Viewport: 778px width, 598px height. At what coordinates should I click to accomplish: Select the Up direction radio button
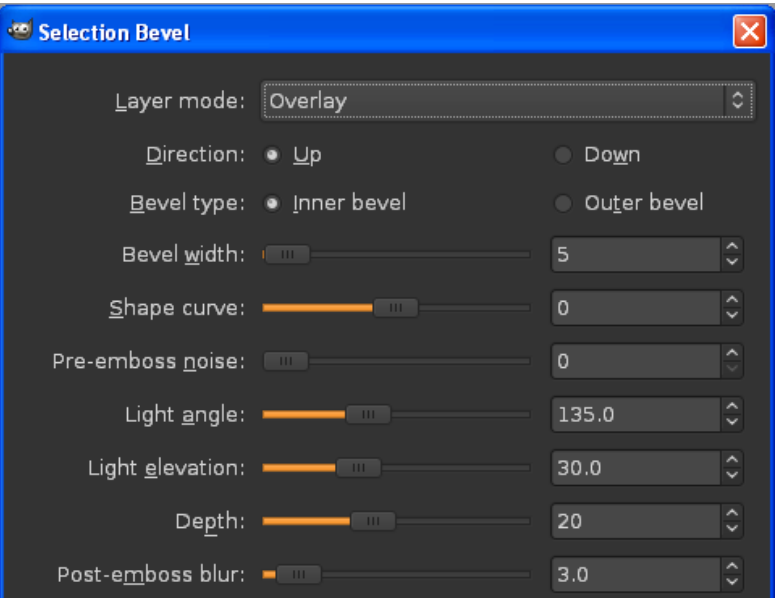[x=271, y=155]
